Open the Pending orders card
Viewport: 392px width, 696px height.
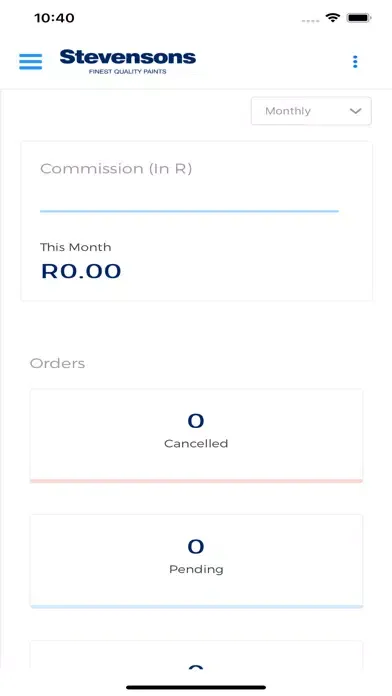click(196, 561)
